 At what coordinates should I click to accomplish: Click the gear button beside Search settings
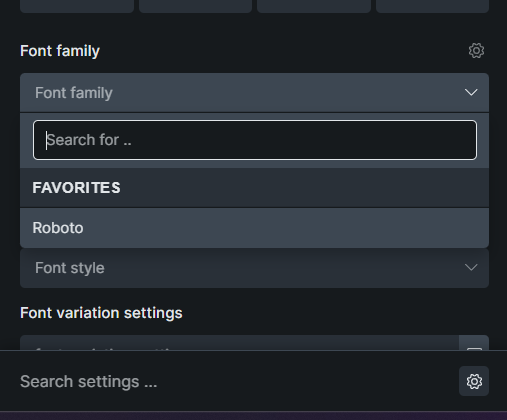pos(474,381)
